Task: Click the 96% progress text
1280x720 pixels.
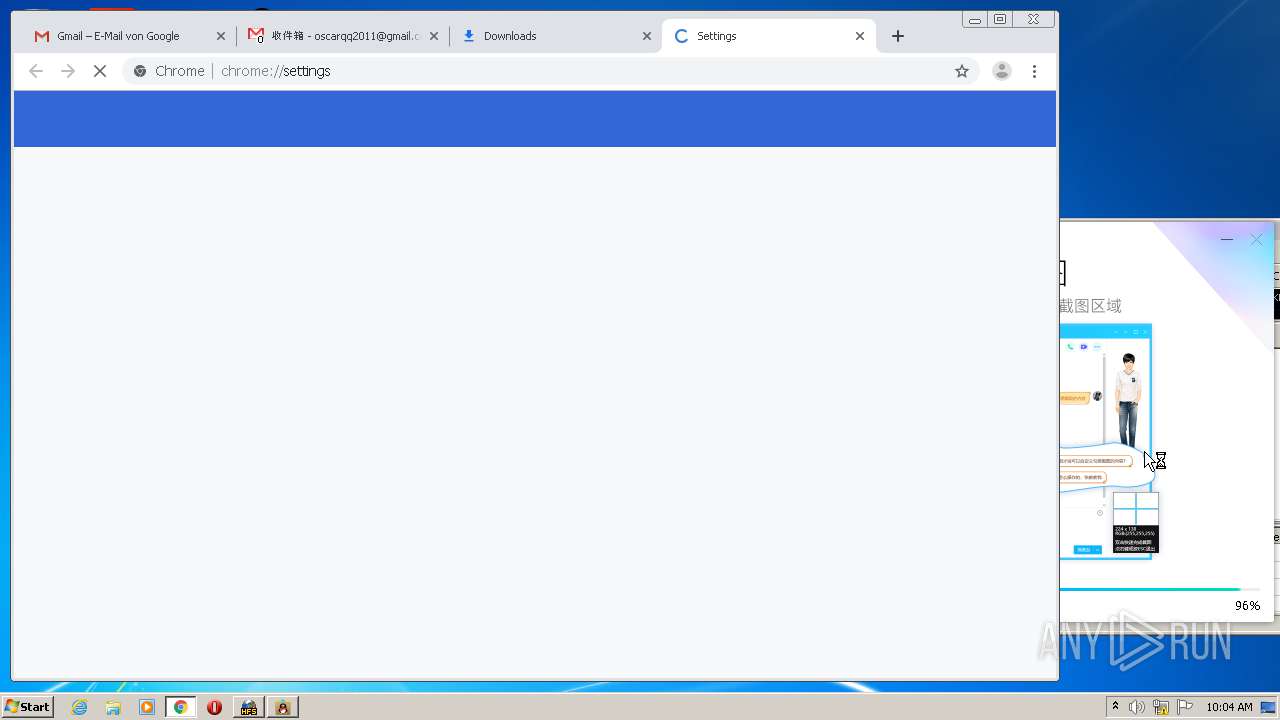Action: (x=1247, y=606)
